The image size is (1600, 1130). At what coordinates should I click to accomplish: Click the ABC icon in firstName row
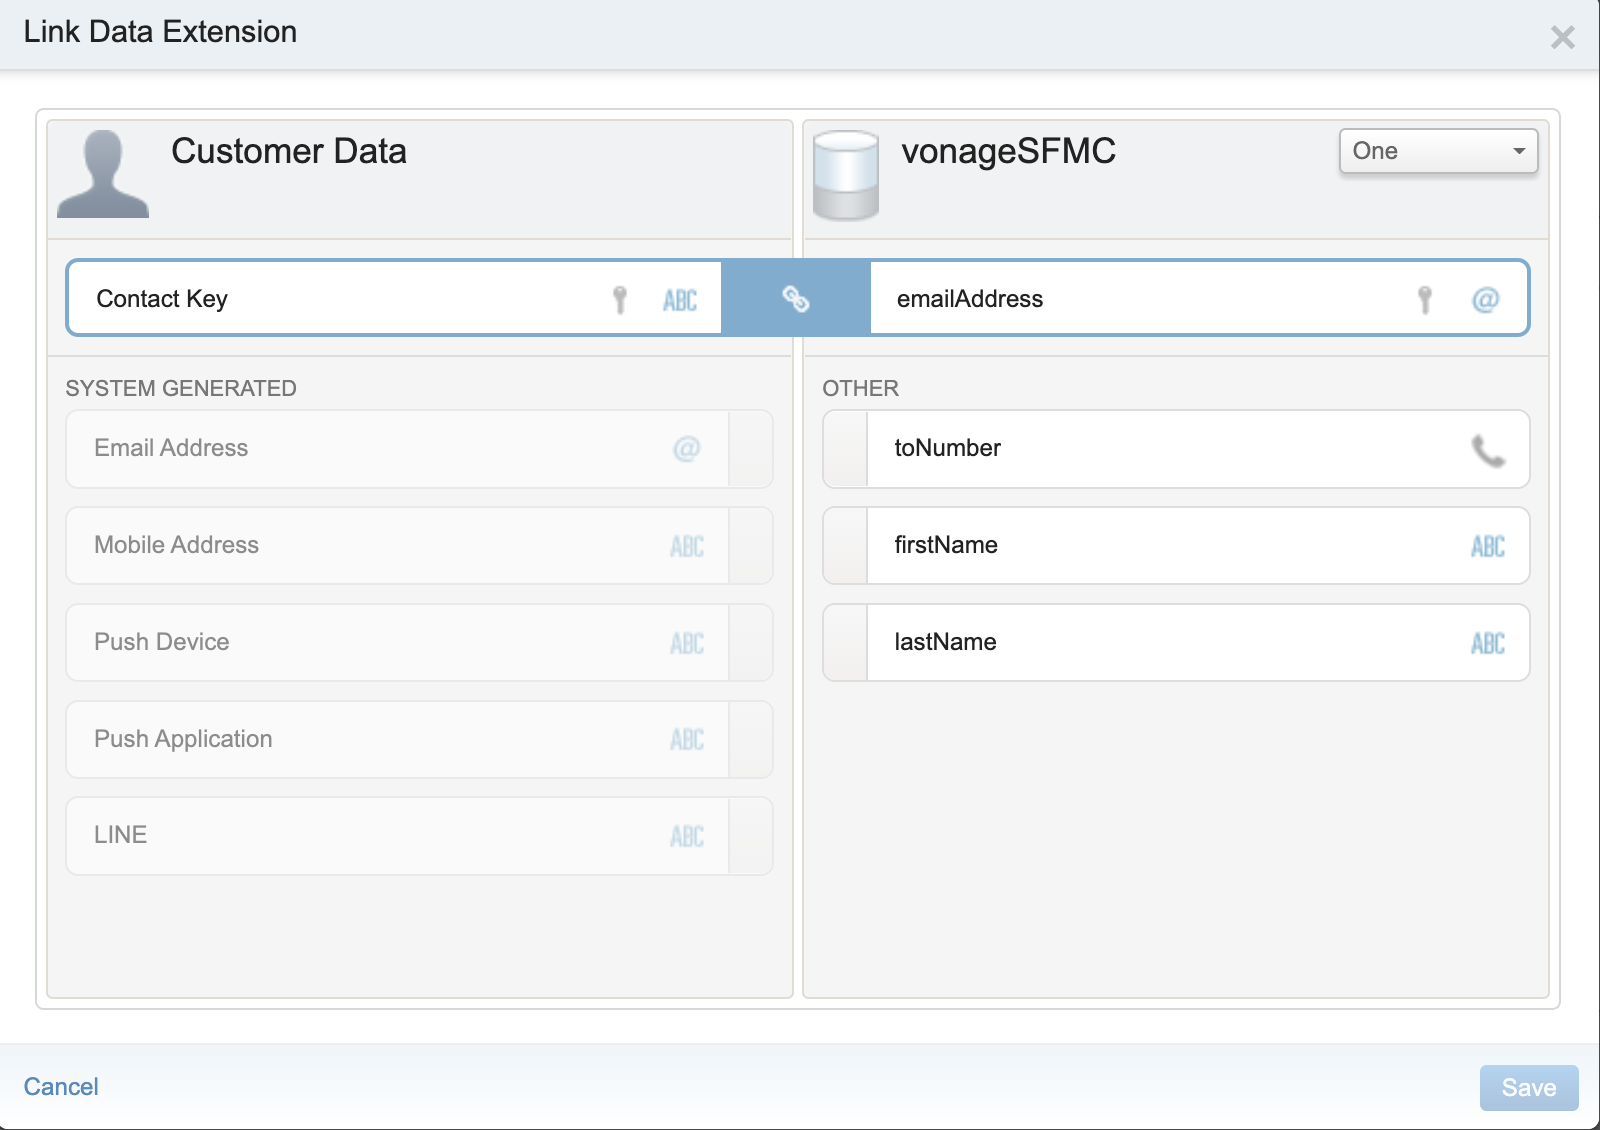click(x=1488, y=546)
